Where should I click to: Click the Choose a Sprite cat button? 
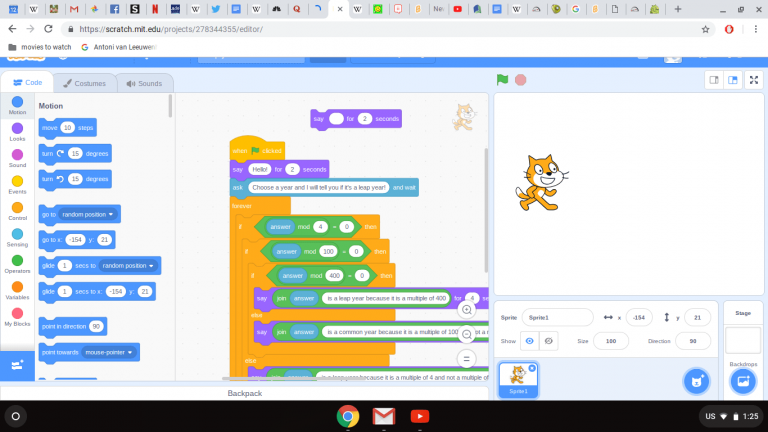tap(695, 380)
